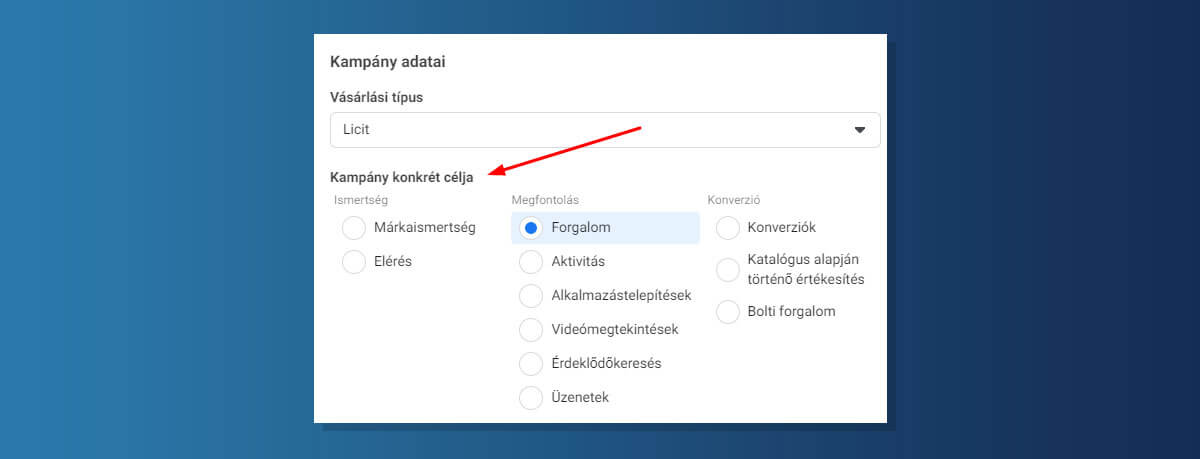Select Érdeklődőkeresés as the campaign goal
Image resolution: width=1200 pixels, height=459 pixels.
click(531, 364)
